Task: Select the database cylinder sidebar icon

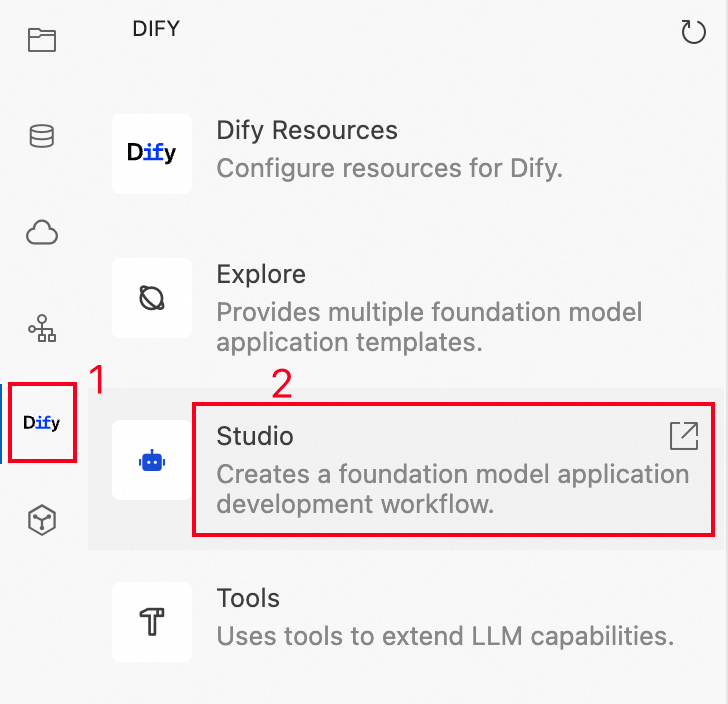Action: 42,136
